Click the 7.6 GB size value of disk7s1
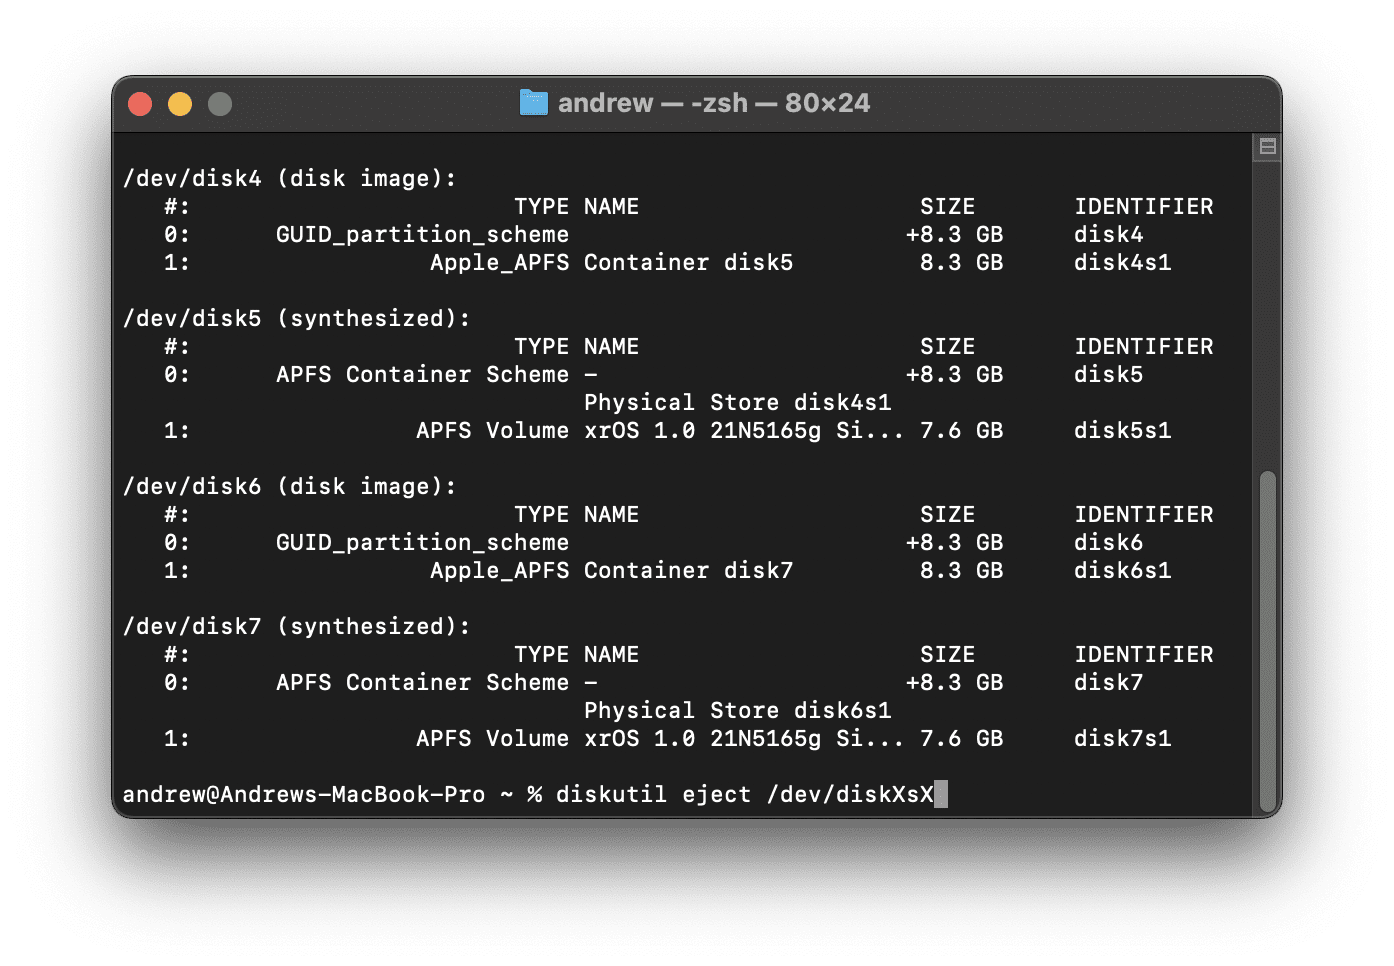 960,738
